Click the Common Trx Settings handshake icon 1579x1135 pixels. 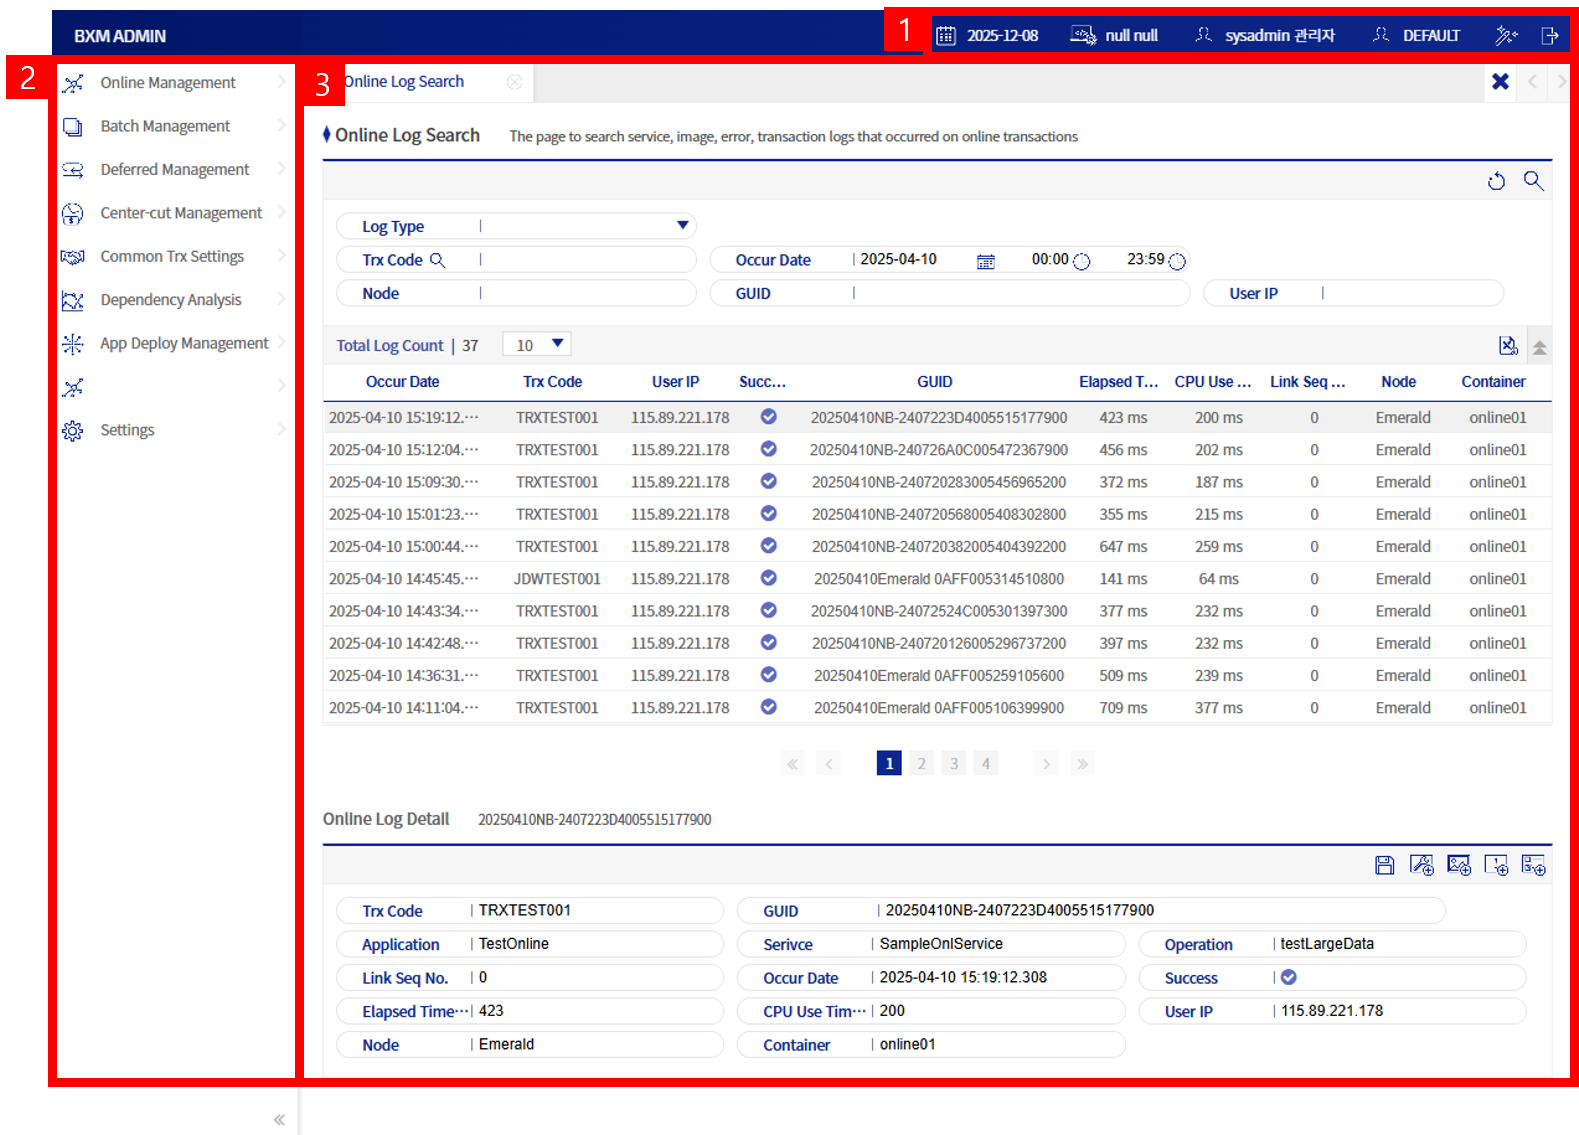[73, 257]
